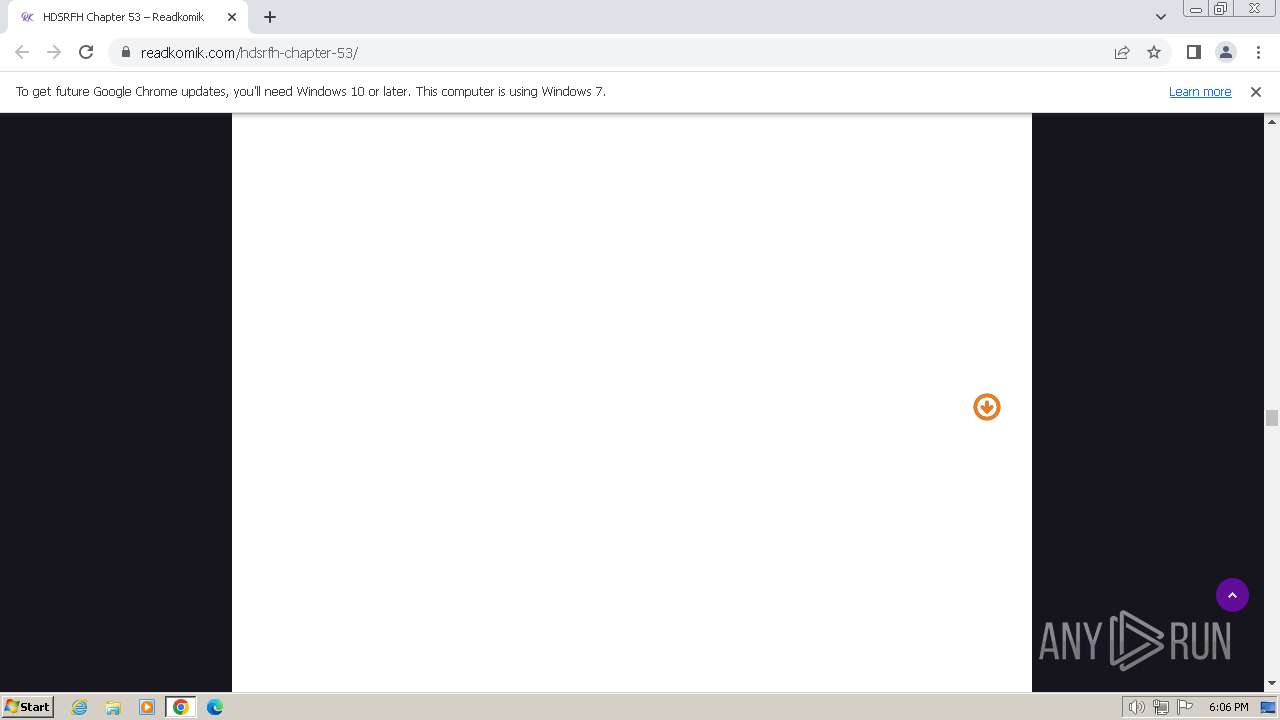Open Action Center flag icon
1280x720 pixels.
(1185, 707)
